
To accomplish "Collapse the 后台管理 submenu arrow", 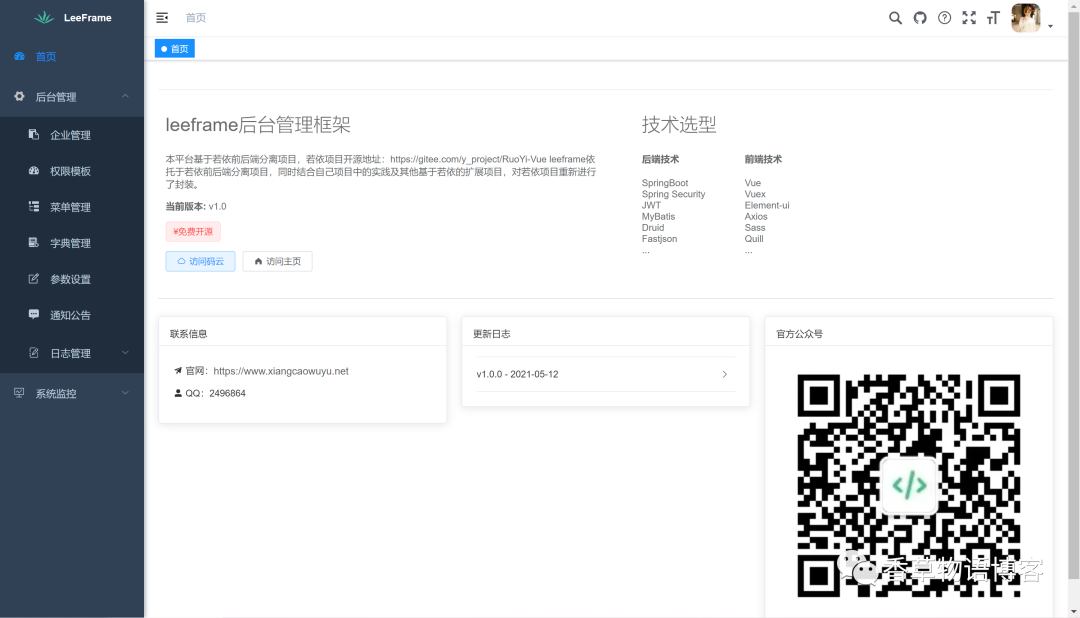I will (125, 96).
